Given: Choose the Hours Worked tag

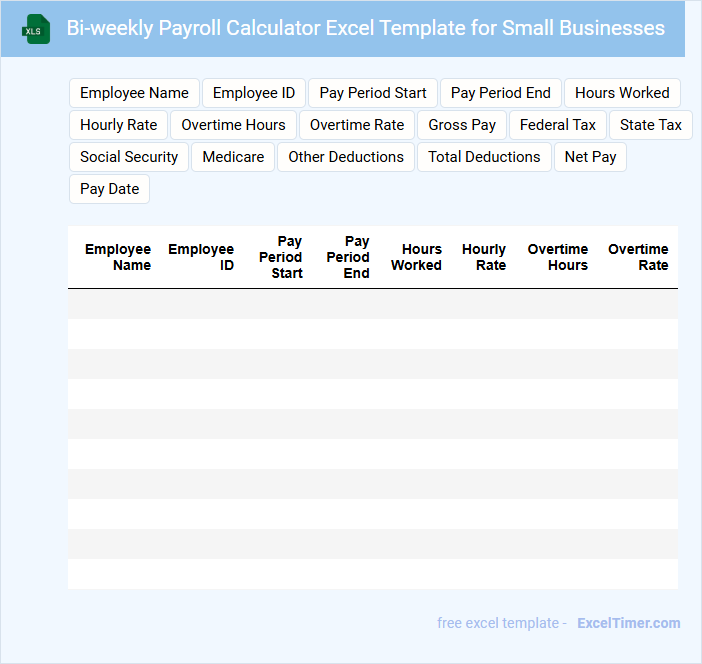Looking at the screenshot, I should [622, 93].
